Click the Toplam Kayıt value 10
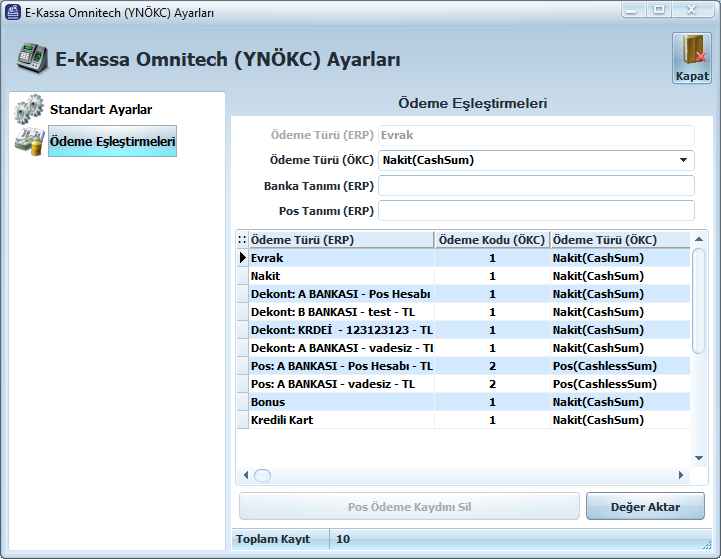Screen dimensions: 721x559 343,539
